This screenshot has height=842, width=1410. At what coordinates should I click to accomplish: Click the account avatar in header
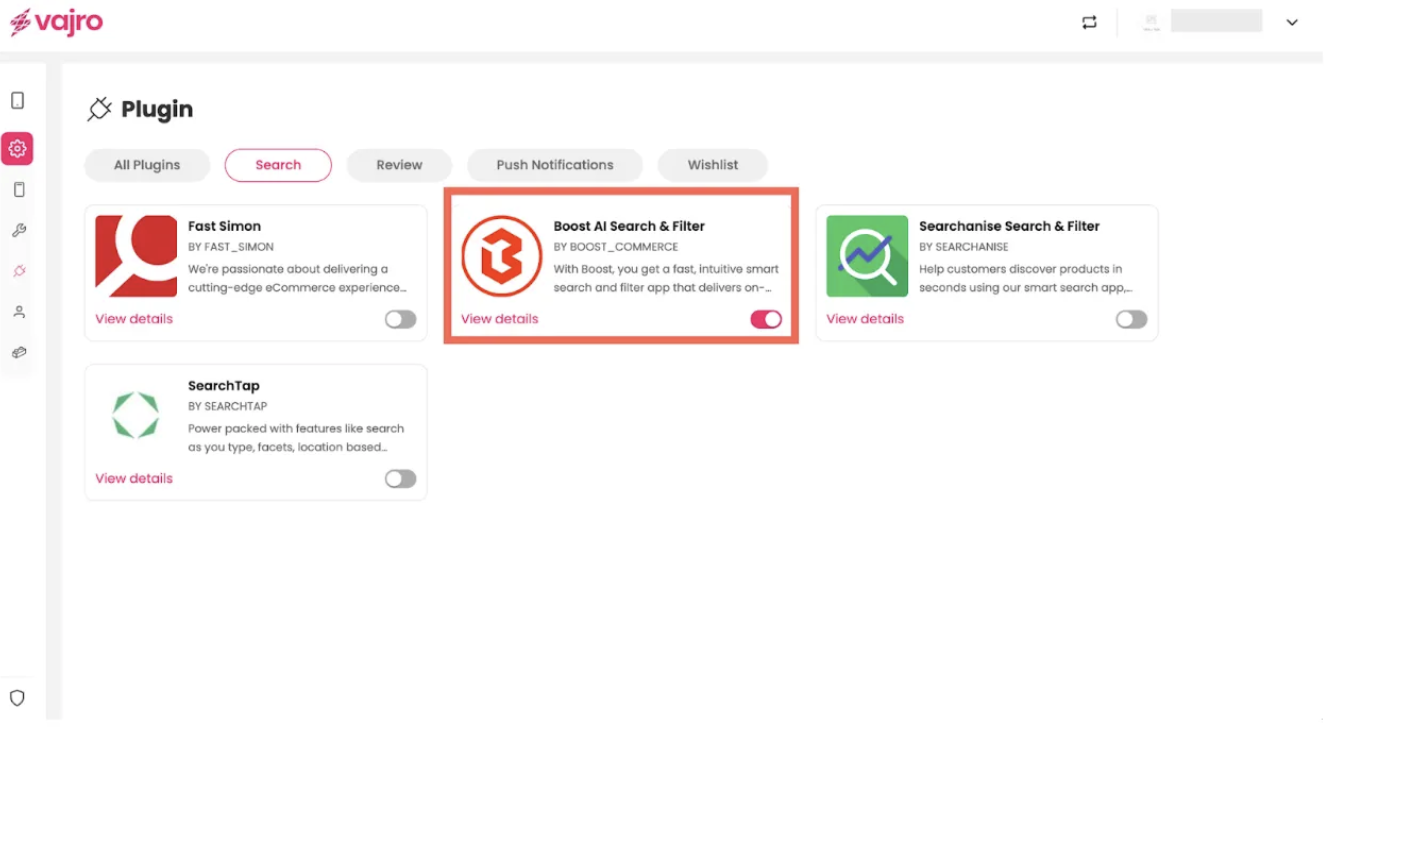click(x=1151, y=22)
